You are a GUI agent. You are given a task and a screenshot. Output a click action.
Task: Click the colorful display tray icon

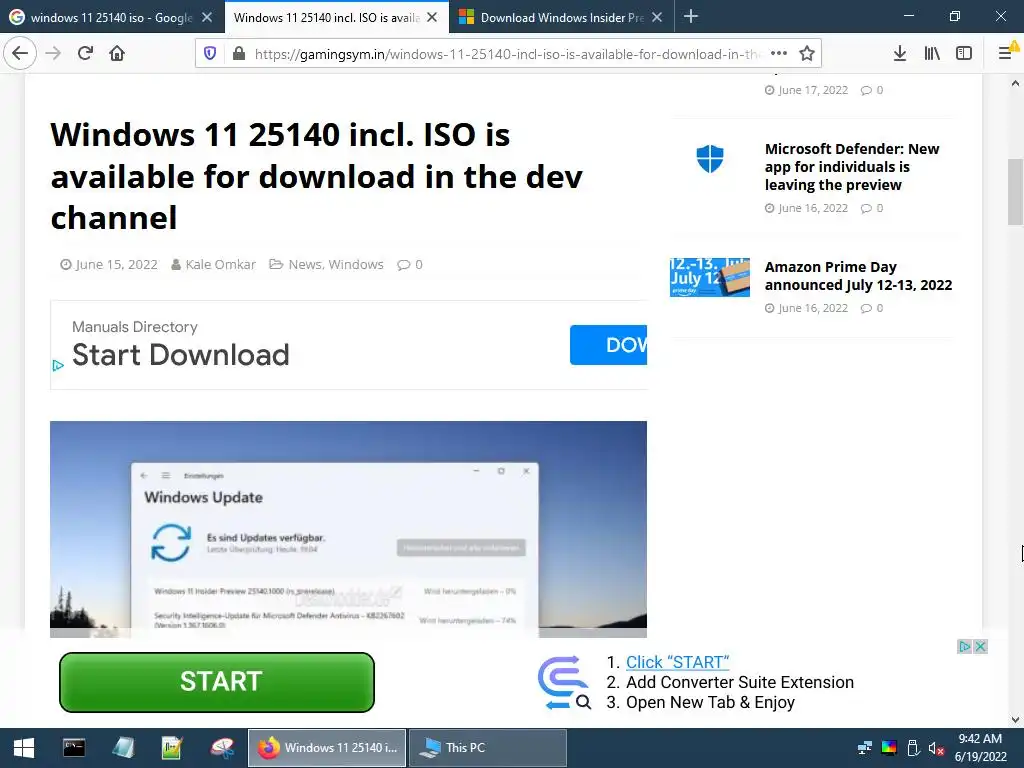pyautogui.click(x=889, y=748)
